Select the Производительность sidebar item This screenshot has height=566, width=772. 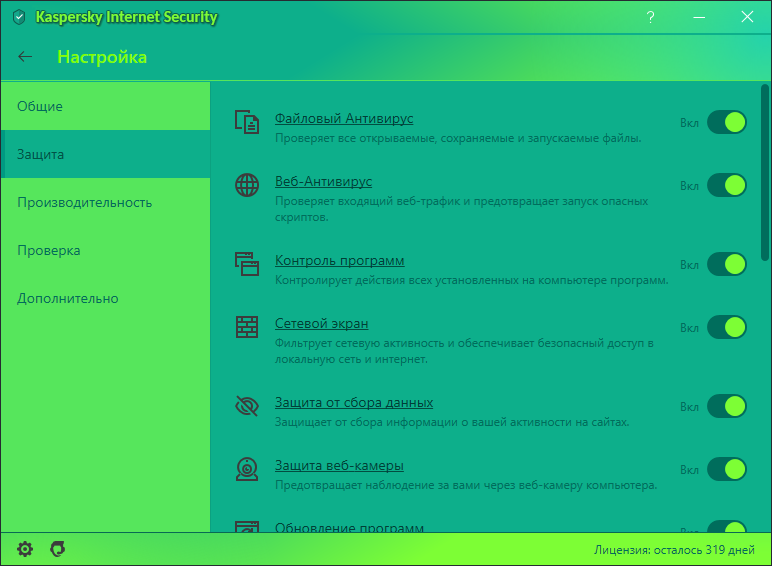point(84,202)
